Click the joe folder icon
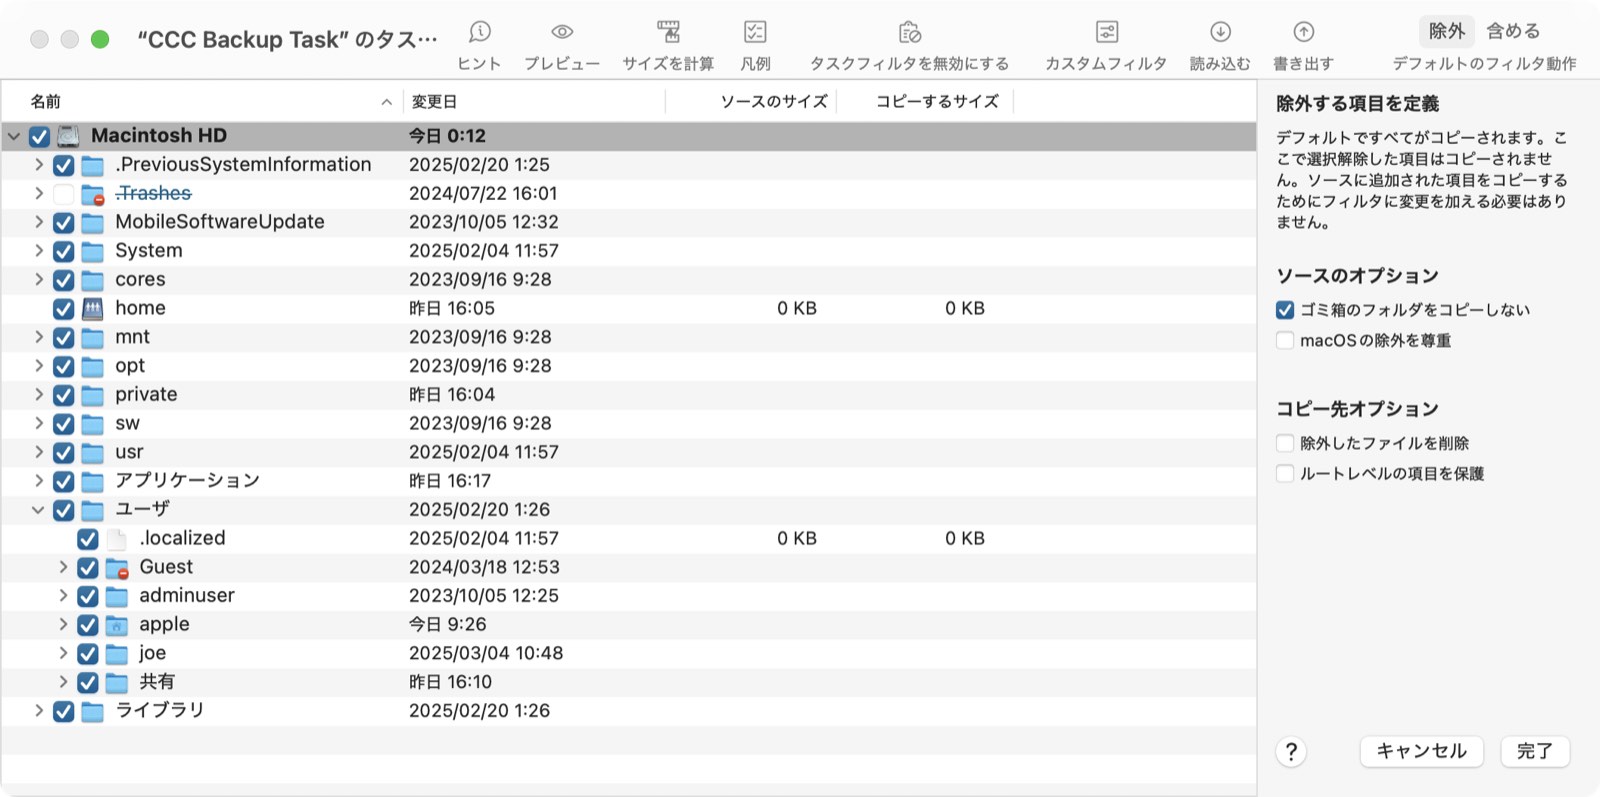 [x=117, y=654]
